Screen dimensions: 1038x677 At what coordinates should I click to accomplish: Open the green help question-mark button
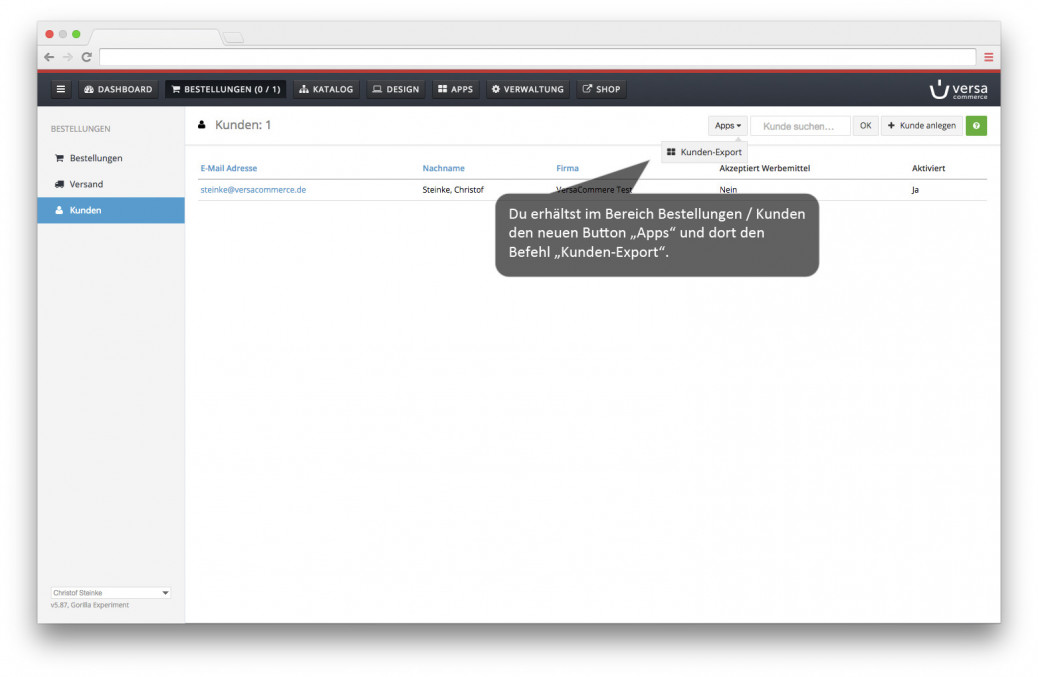coord(976,126)
